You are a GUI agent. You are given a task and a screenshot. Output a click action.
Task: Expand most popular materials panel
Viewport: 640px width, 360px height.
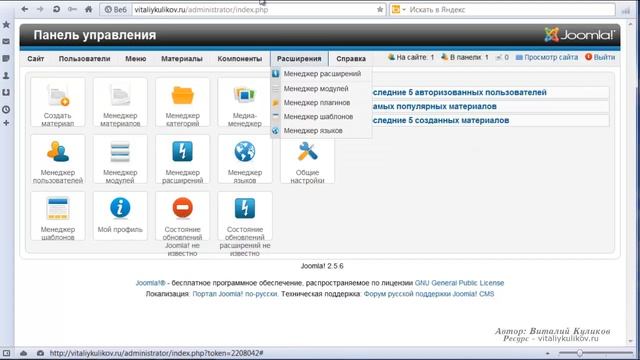click(490, 106)
